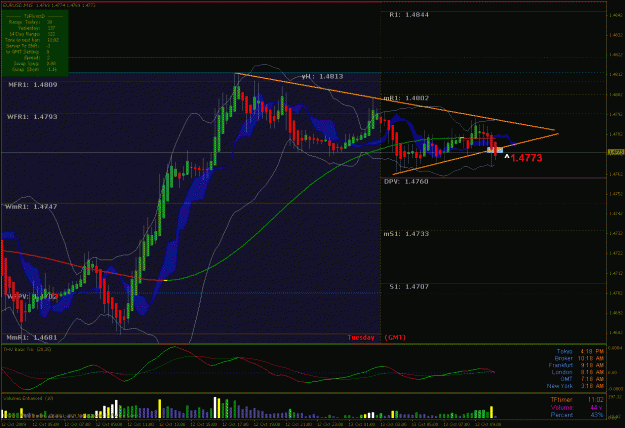
Task: Click the Percent 43% readout
Action: 576,415
